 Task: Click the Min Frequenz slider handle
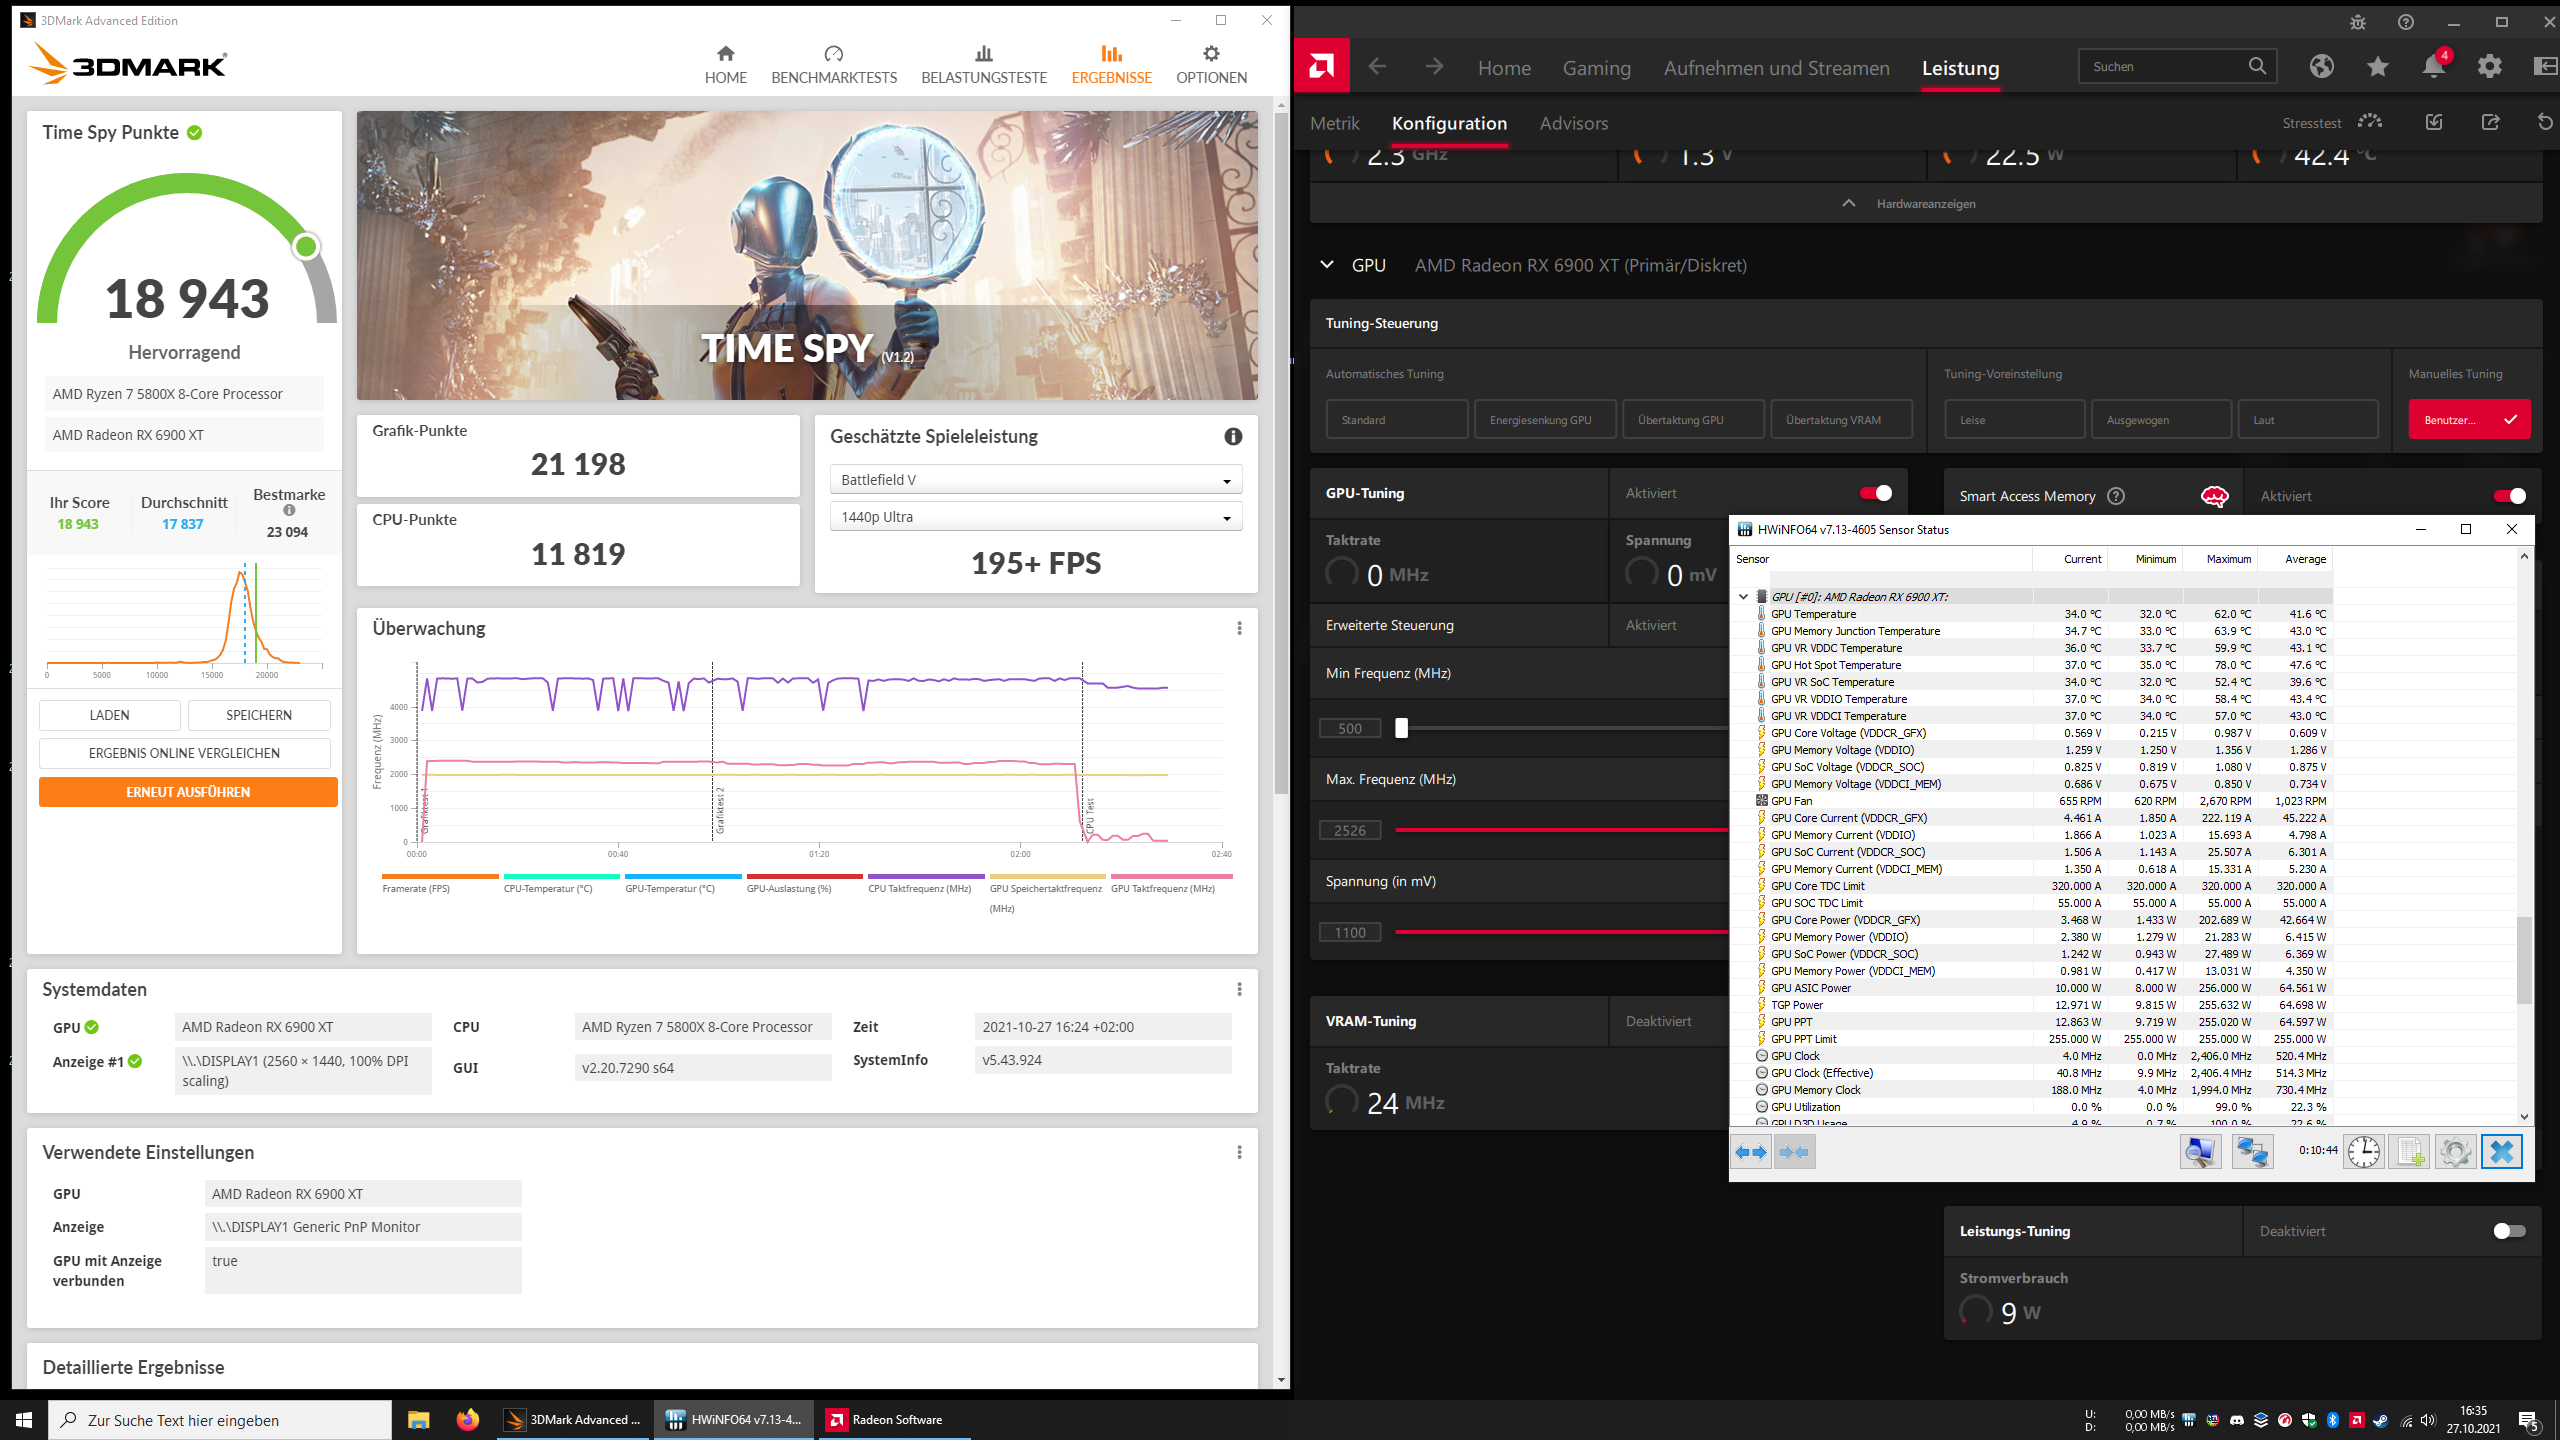pyautogui.click(x=1401, y=728)
